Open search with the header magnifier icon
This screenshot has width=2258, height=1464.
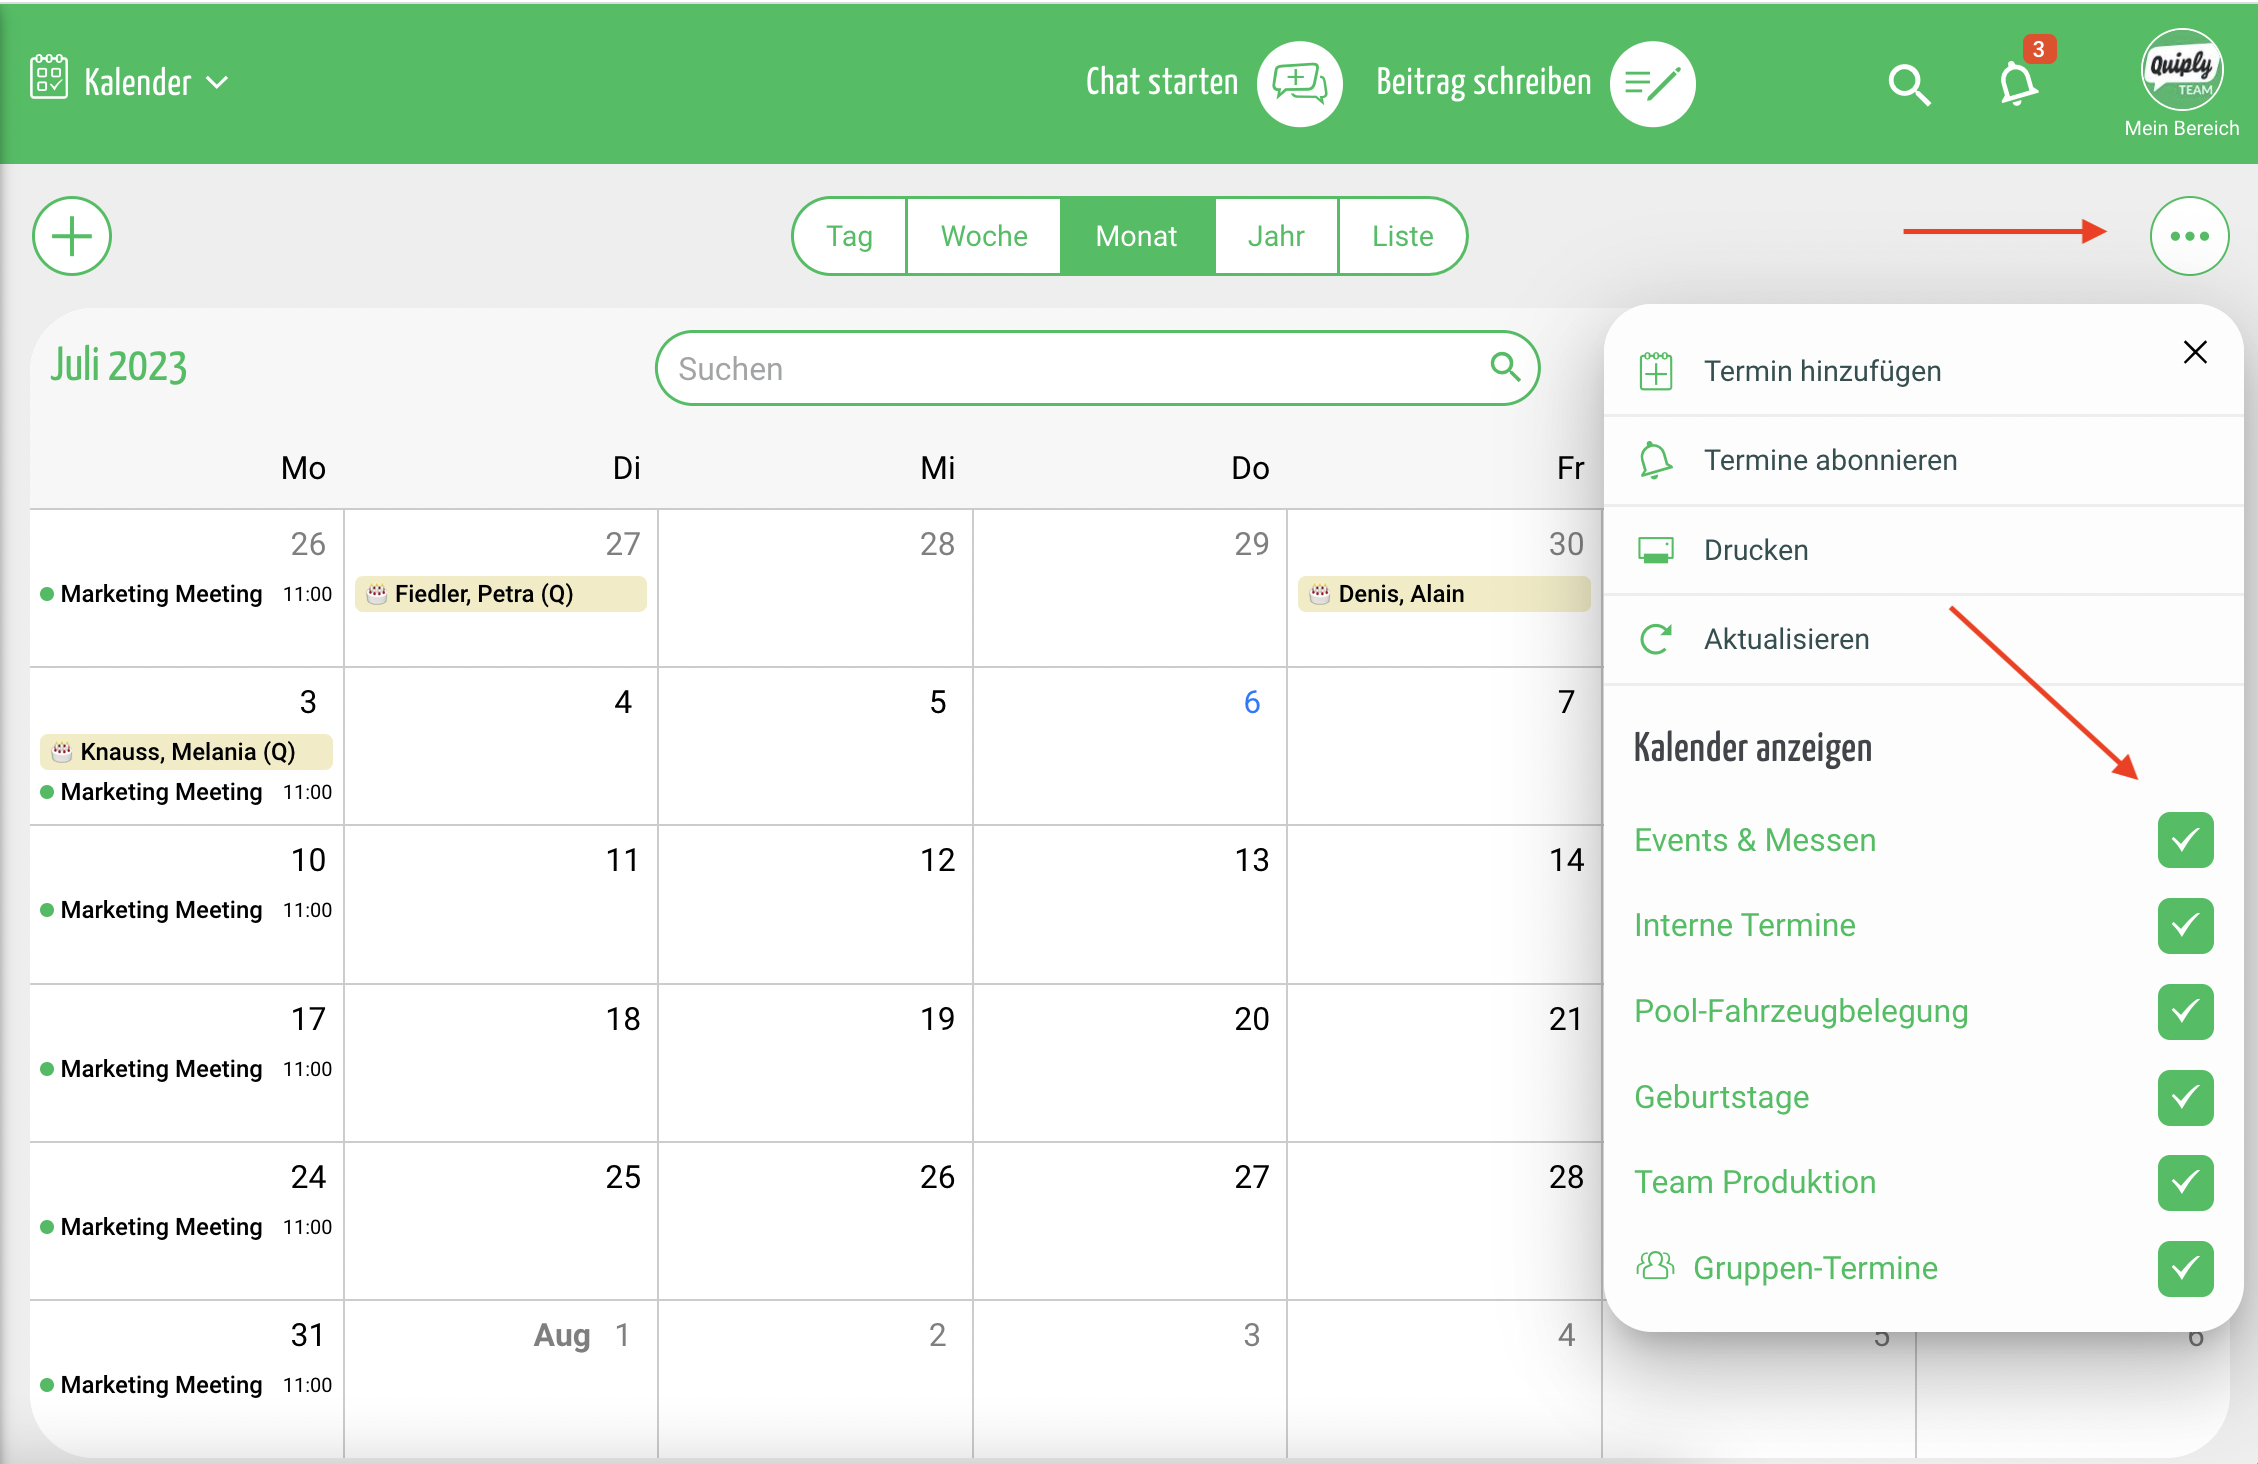pos(1908,85)
